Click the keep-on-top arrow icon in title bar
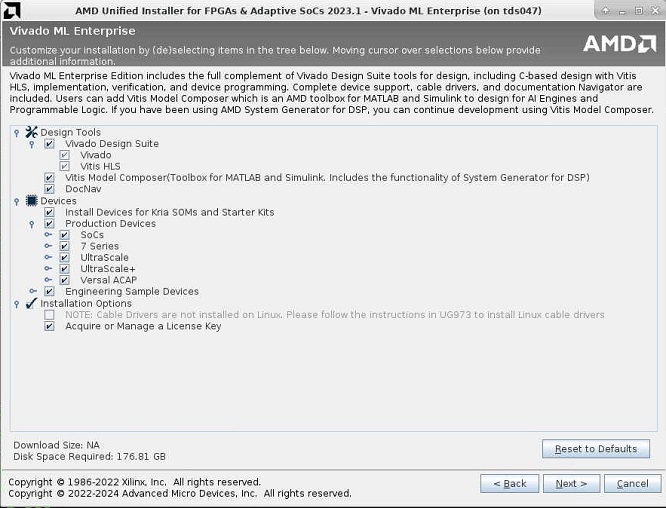666x508 pixels. pos(605,10)
